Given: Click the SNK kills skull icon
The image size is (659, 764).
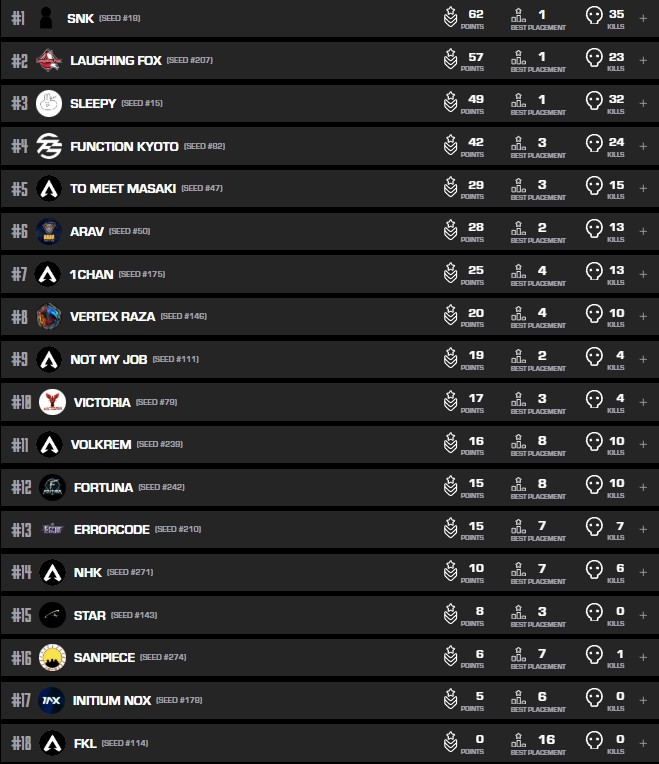Looking at the screenshot, I should [x=594, y=17].
